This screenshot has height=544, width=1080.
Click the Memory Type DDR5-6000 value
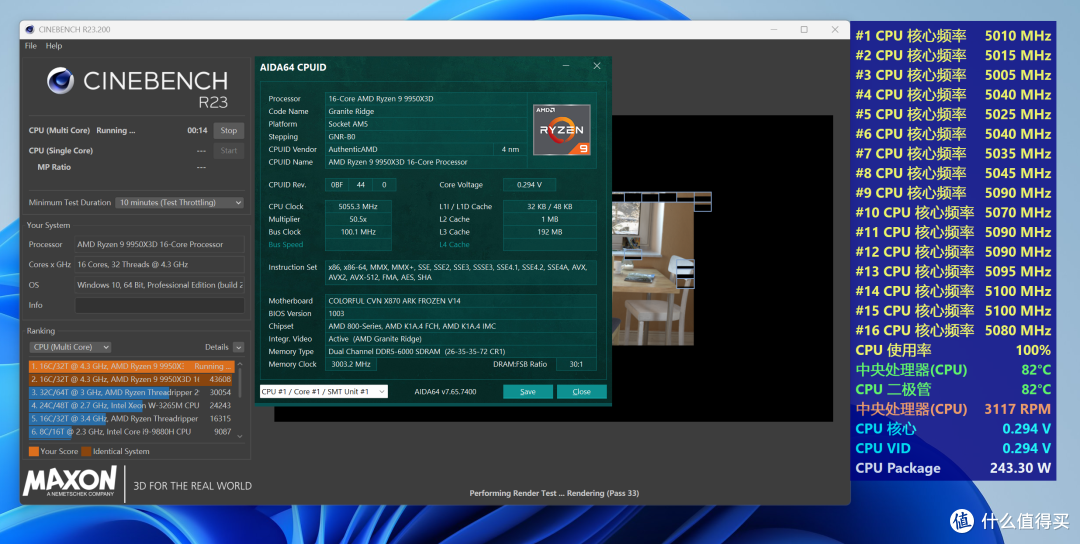click(461, 351)
